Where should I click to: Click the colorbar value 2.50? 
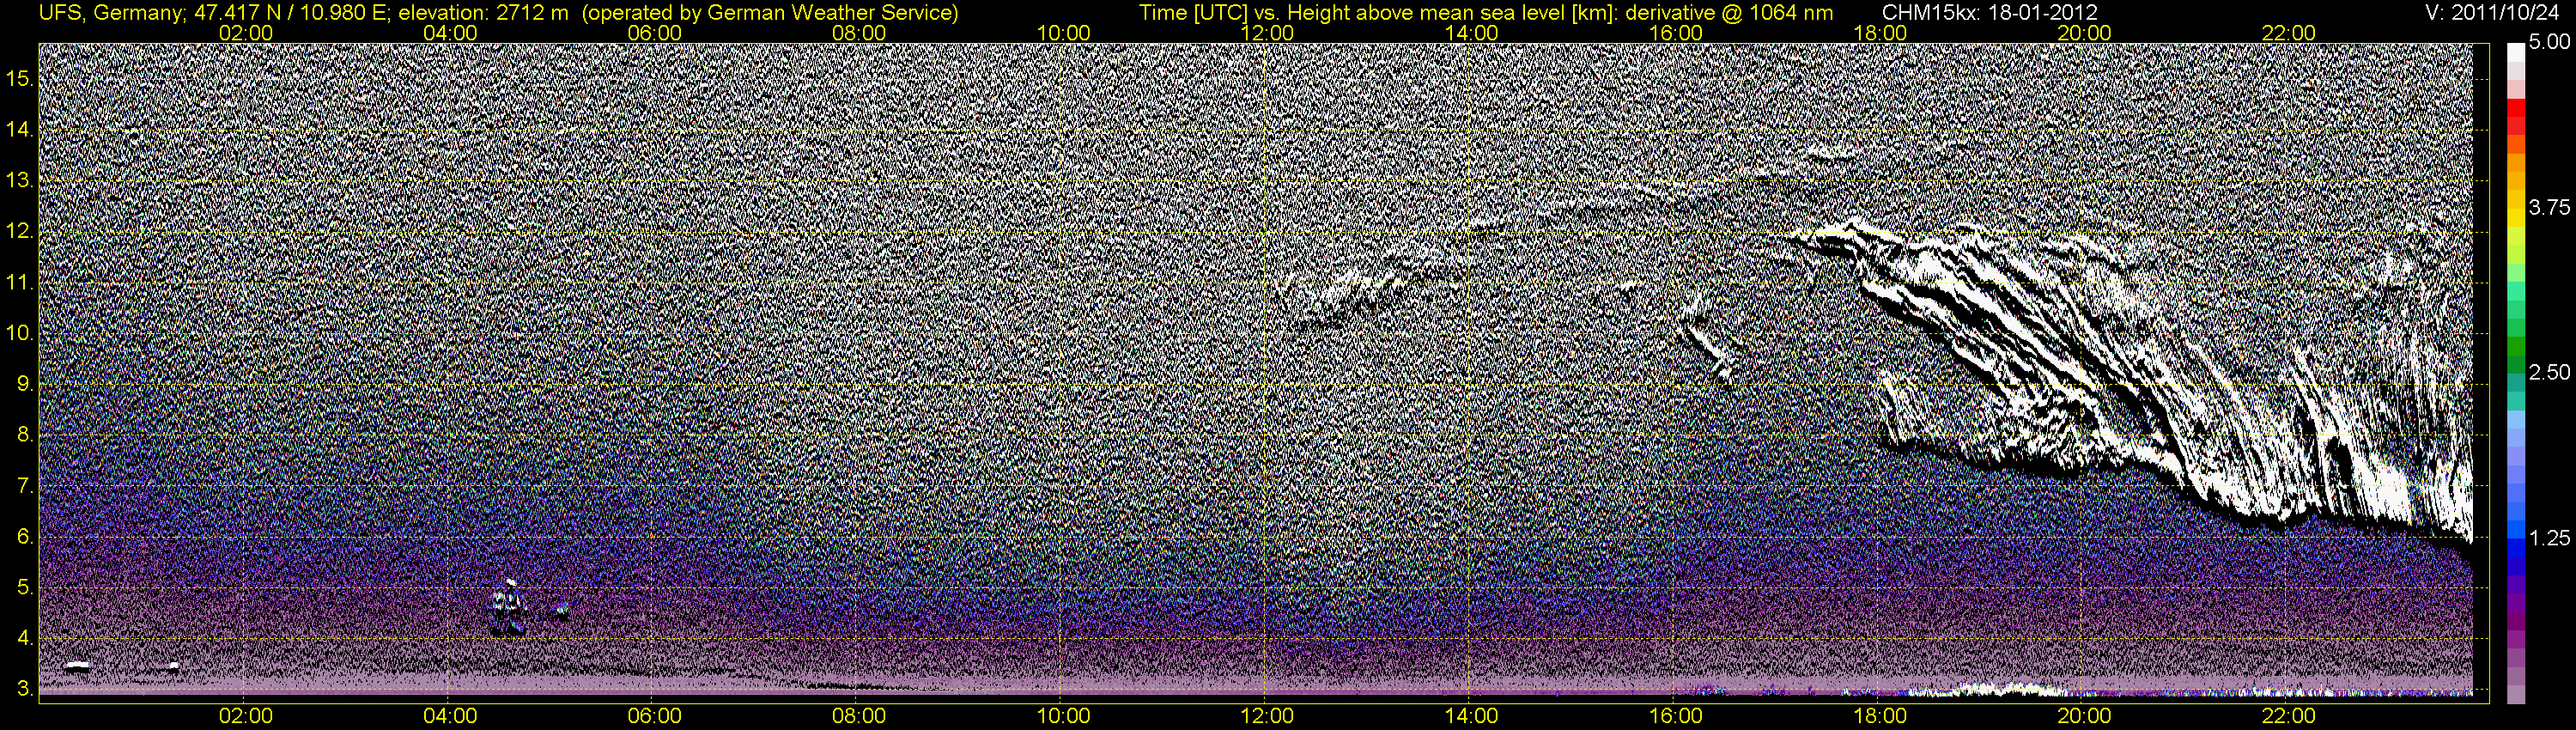coord(2549,372)
